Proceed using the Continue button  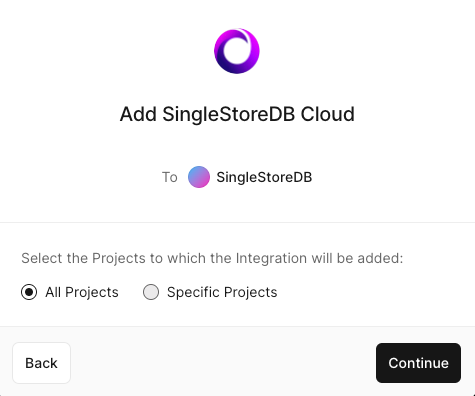(x=418, y=363)
